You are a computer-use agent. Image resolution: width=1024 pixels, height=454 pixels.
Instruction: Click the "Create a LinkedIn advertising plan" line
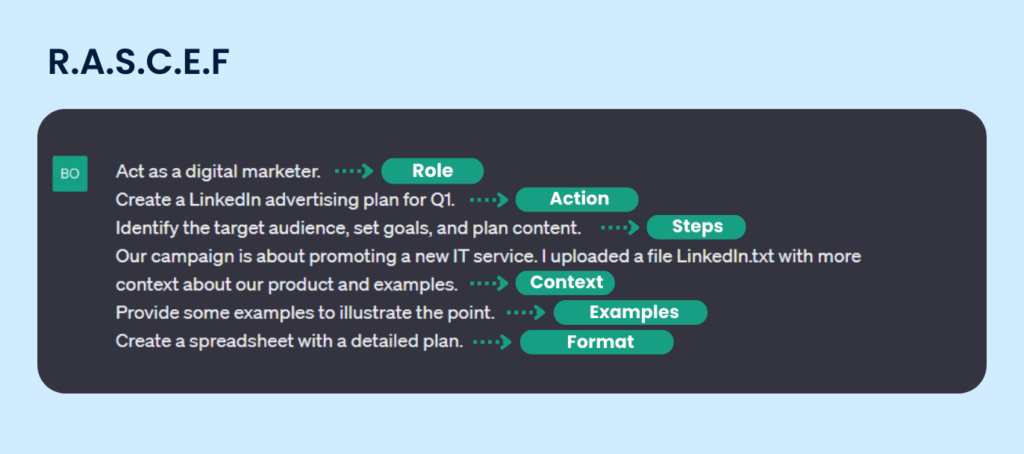(x=285, y=199)
